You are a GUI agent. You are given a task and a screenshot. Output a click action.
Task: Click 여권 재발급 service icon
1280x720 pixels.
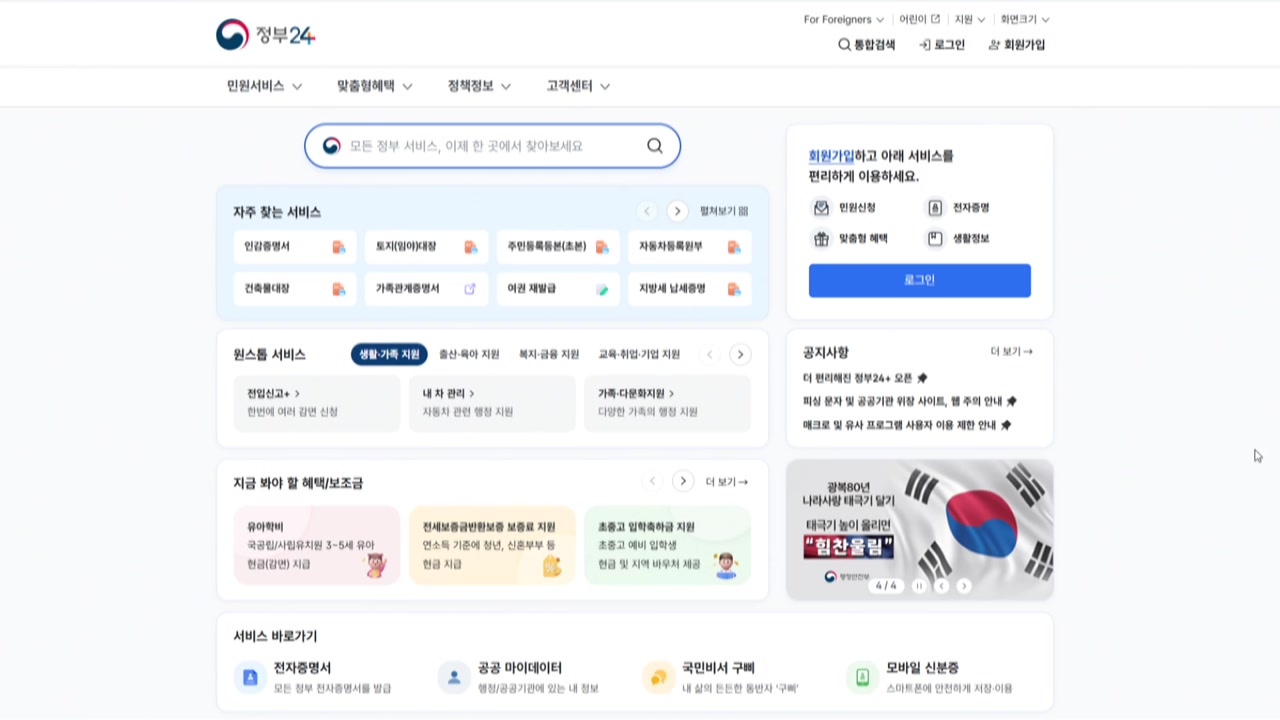602,289
